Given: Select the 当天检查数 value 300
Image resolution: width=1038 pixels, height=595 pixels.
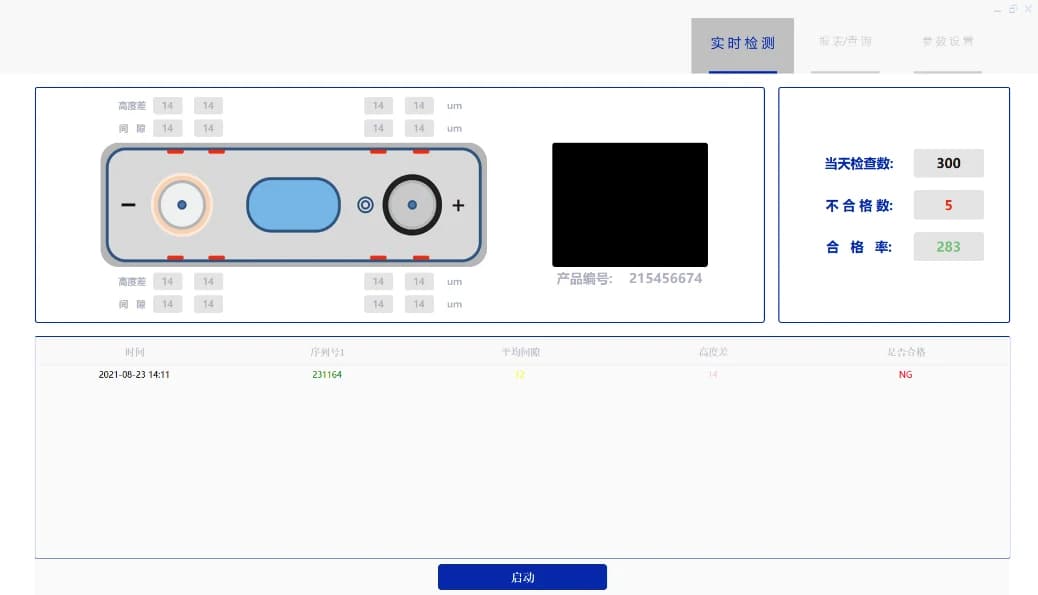Looking at the screenshot, I should coord(948,163).
